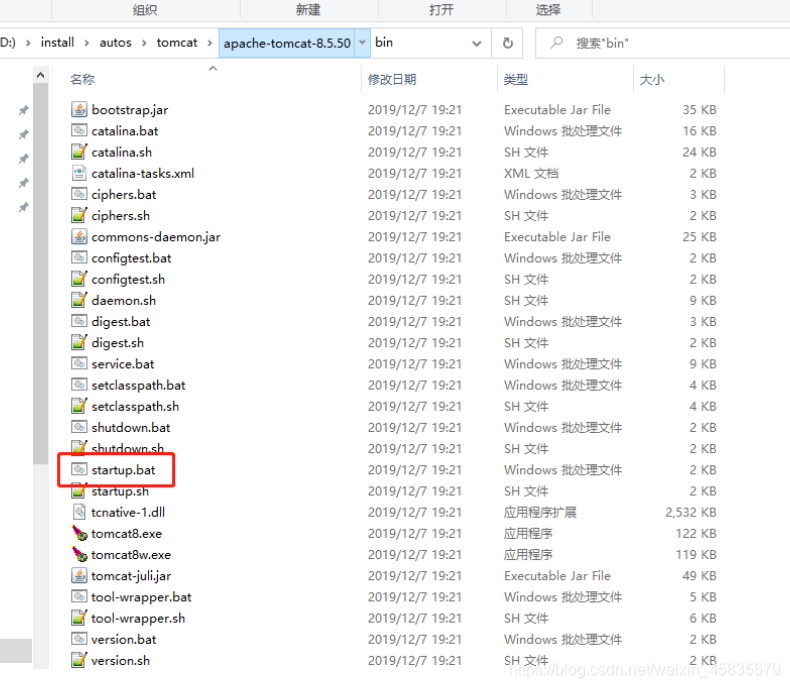
Task: Click the 119 KB size cell
Action: click(x=696, y=555)
